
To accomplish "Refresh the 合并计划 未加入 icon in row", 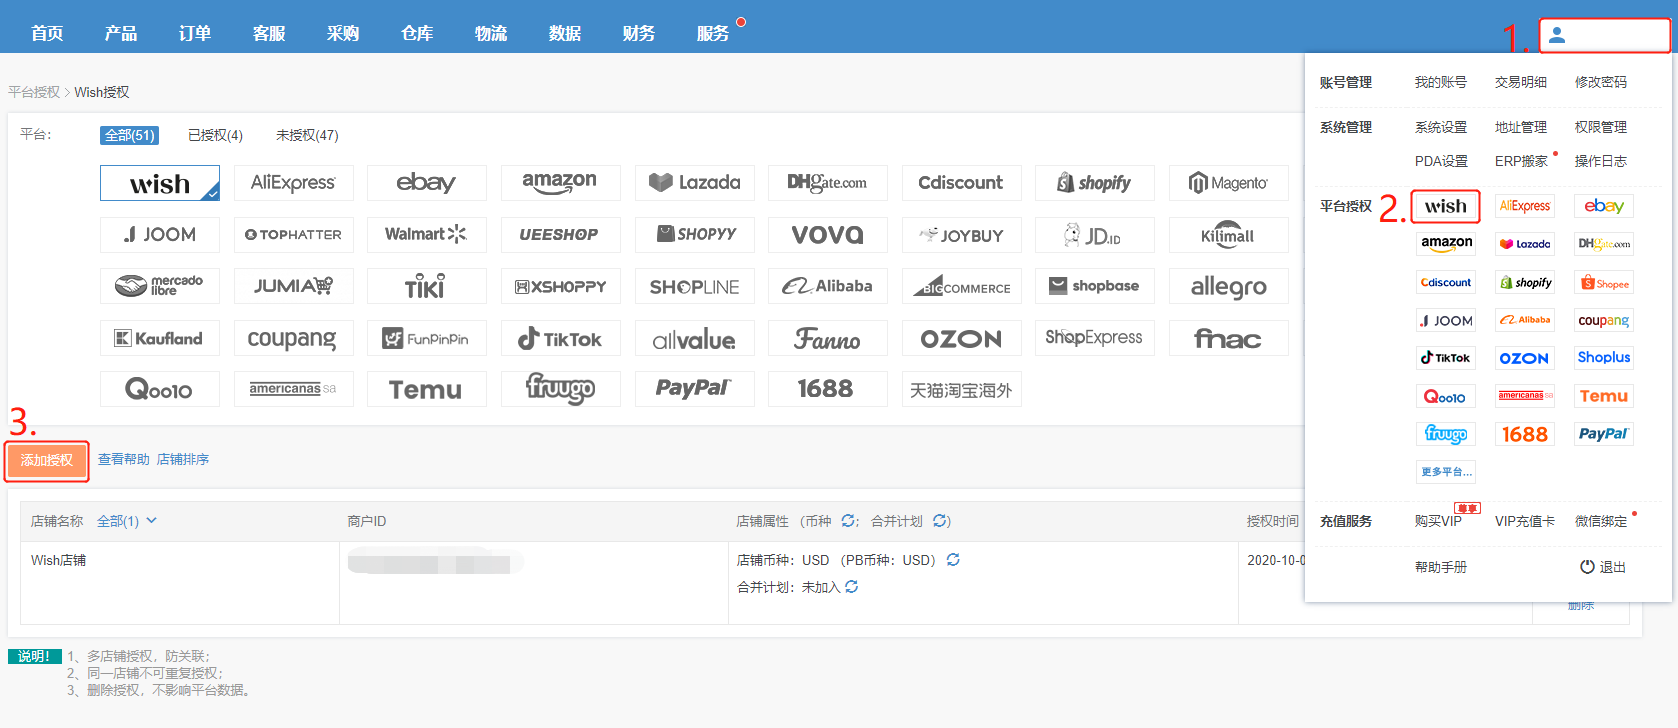I will pos(851,587).
